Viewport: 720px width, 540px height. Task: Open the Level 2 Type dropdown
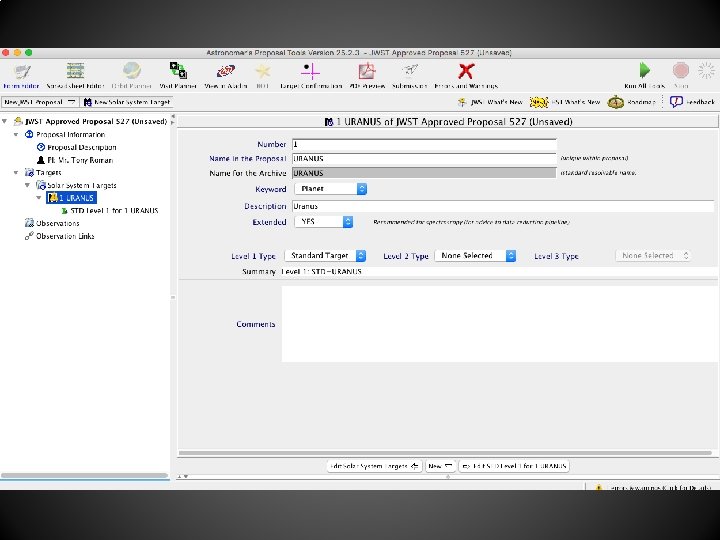point(475,256)
